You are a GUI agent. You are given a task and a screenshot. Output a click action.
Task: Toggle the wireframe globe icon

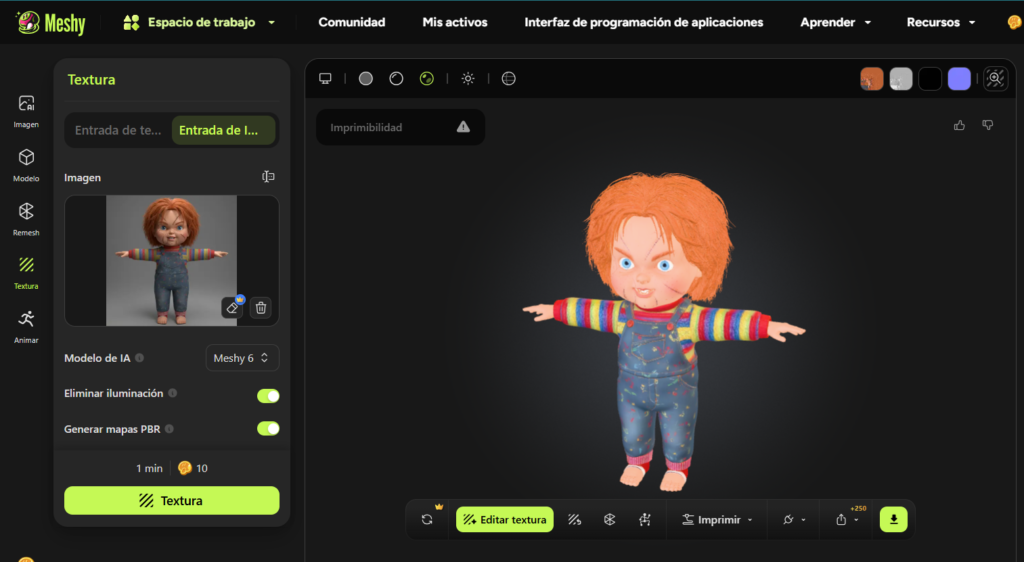click(509, 78)
